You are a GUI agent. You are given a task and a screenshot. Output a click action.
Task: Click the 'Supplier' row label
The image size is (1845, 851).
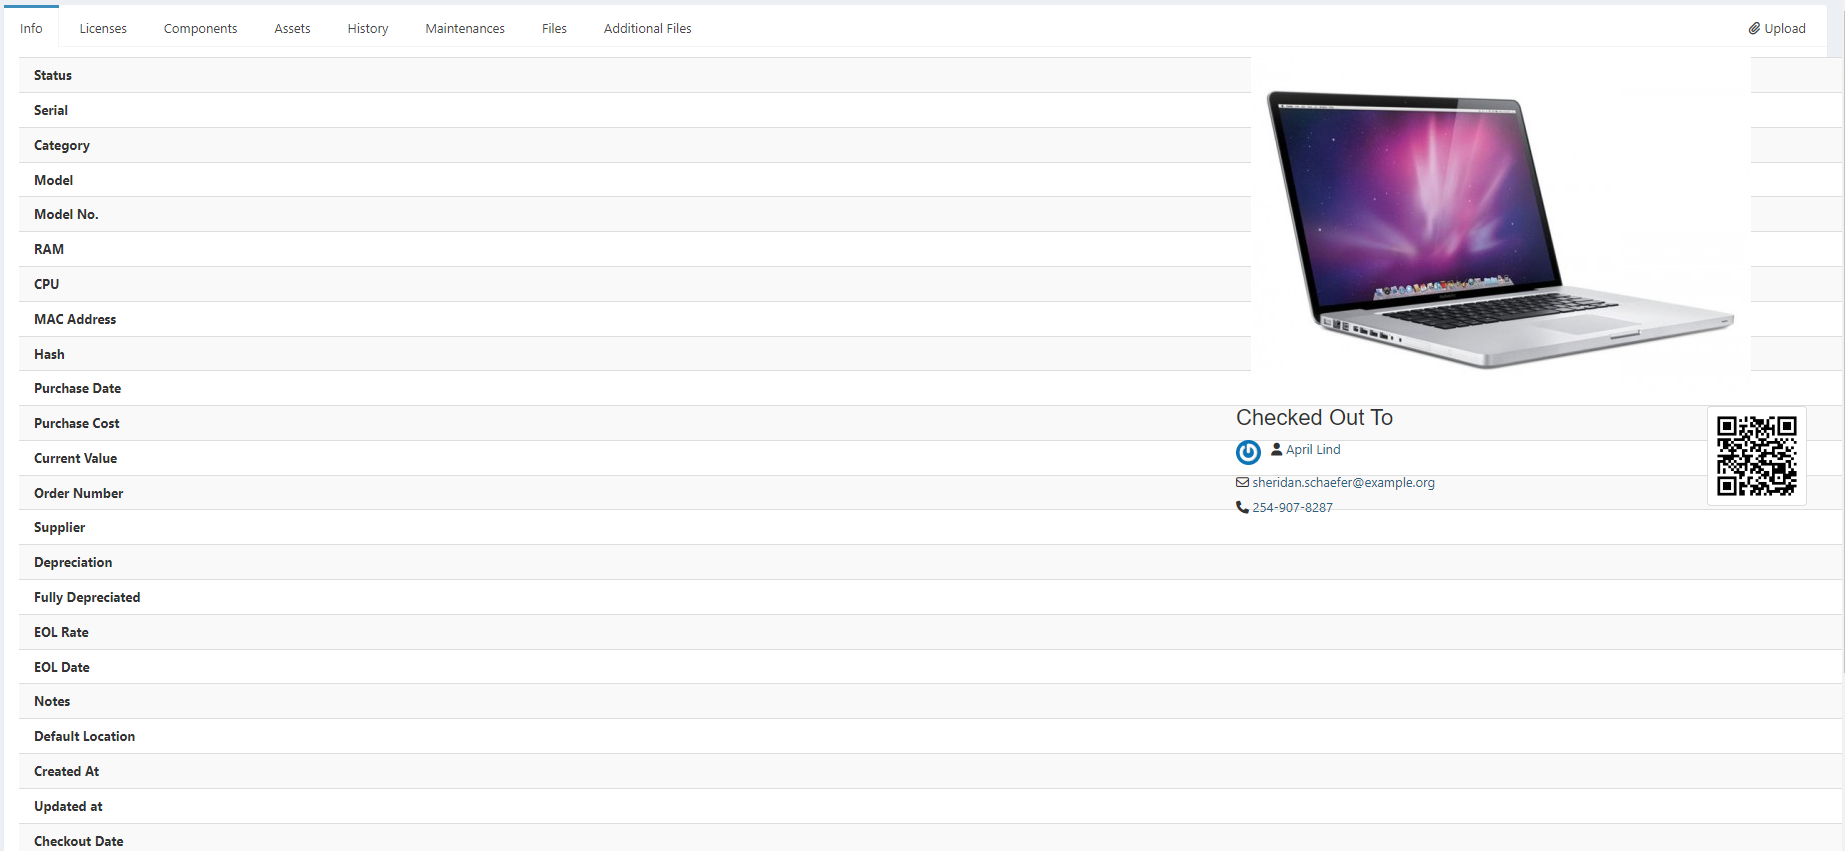(x=59, y=527)
